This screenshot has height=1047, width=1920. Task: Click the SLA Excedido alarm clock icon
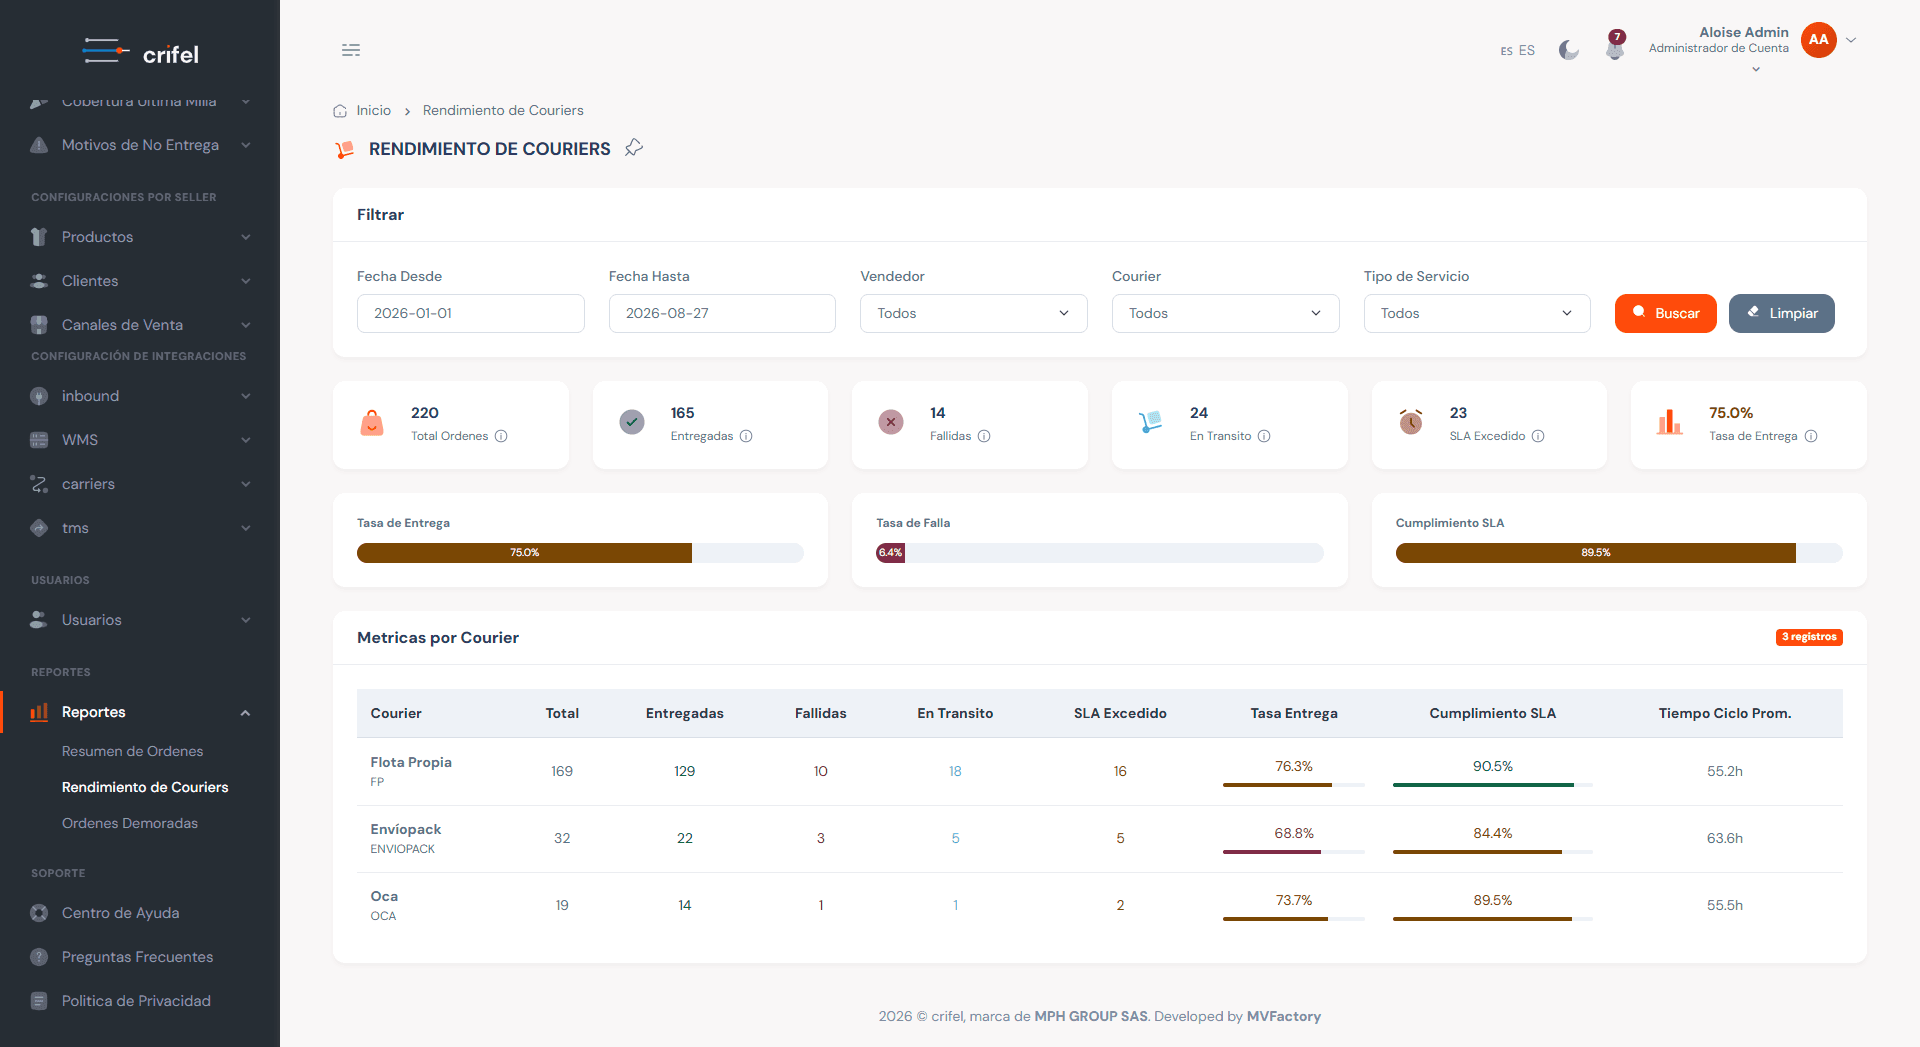click(x=1411, y=422)
